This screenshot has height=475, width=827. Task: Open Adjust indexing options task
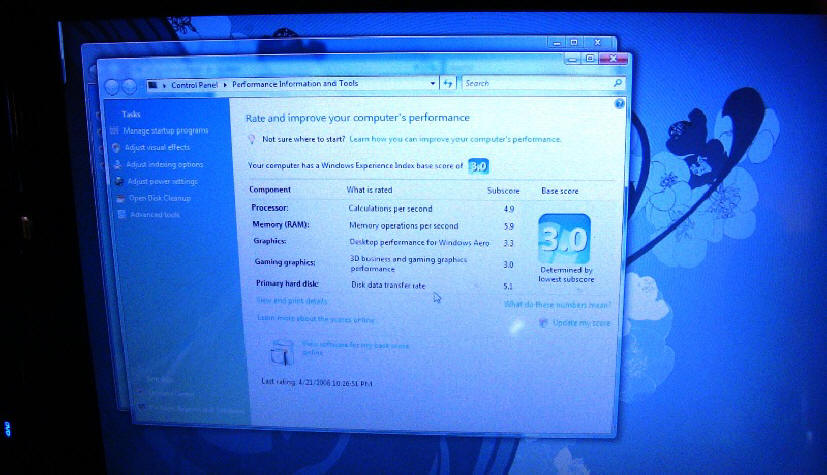pos(165,164)
